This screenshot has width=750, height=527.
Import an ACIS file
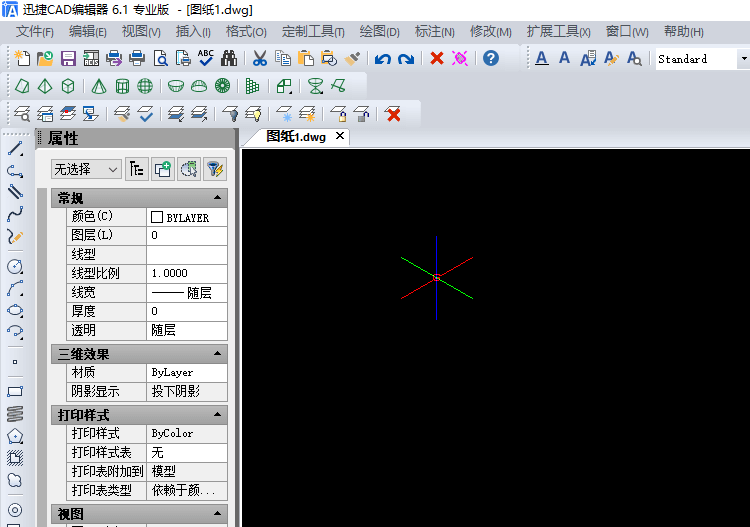(x=91, y=58)
